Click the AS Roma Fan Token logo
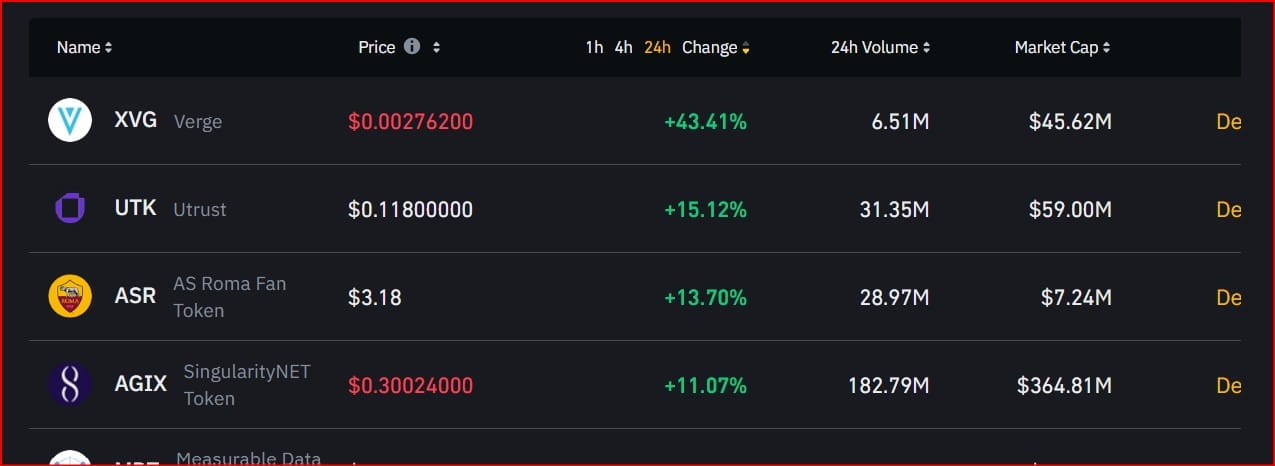The image size is (1275, 466). pyautogui.click(x=70, y=297)
